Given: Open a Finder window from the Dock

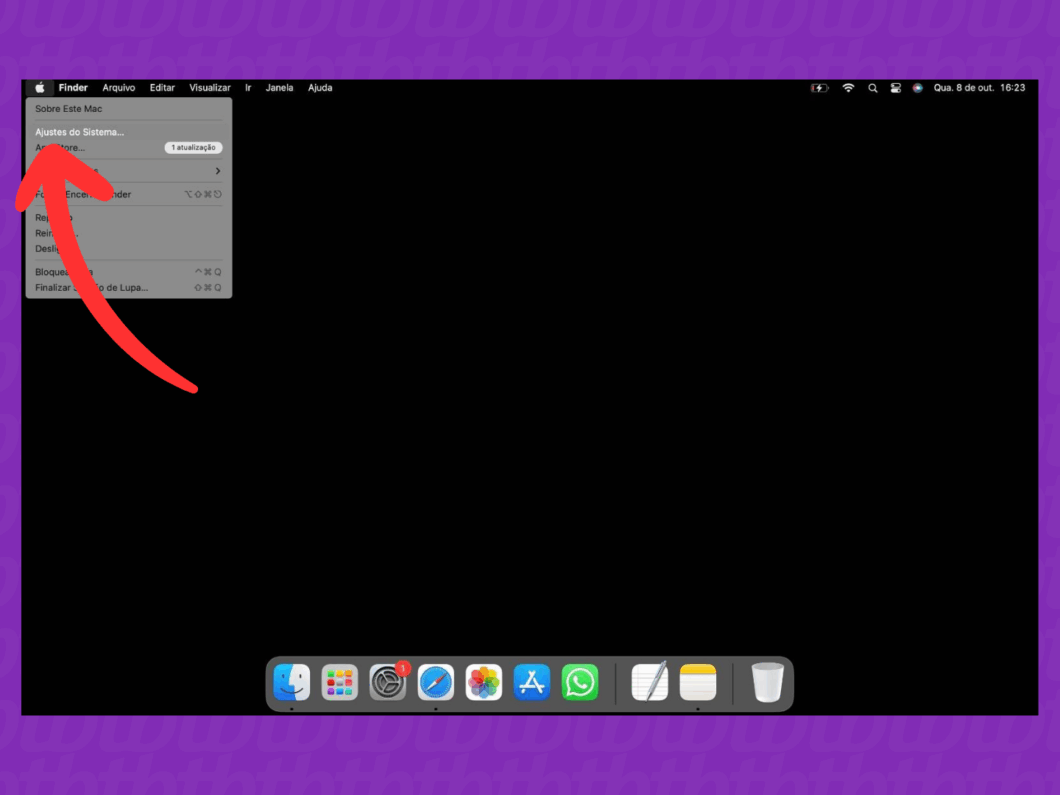Looking at the screenshot, I should (x=291, y=682).
